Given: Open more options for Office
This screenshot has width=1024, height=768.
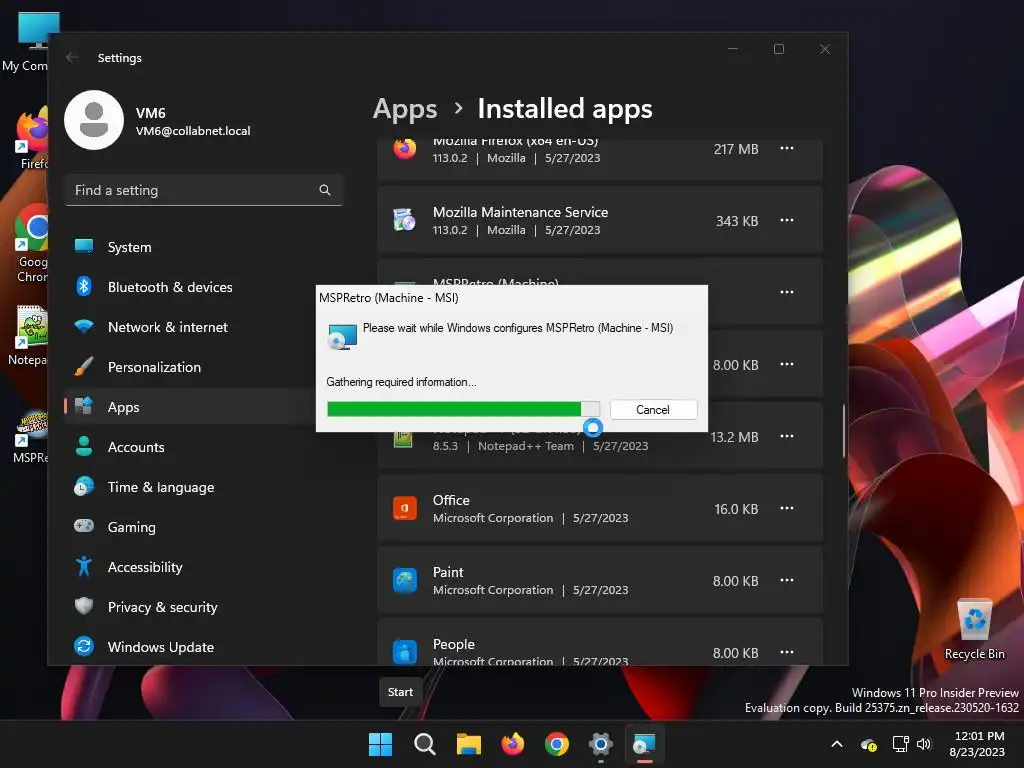Looking at the screenshot, I should pos(787,508).
